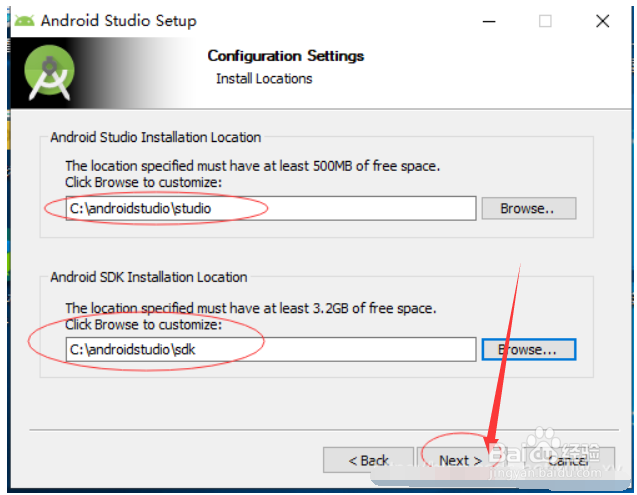
Task: Proceed with the Next button
Action: 460,460
